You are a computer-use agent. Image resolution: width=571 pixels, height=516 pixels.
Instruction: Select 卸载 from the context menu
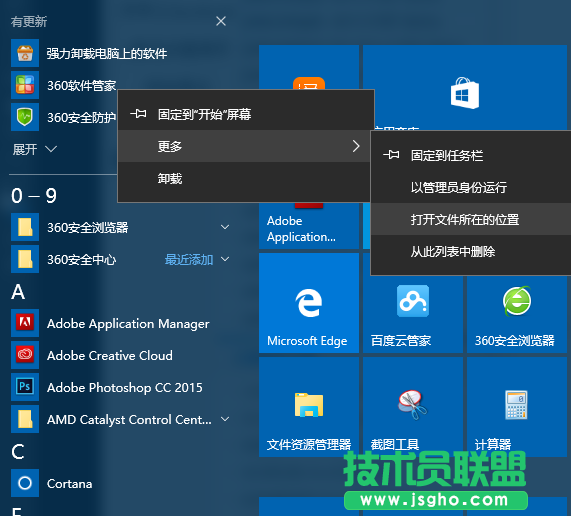(244, 178)
